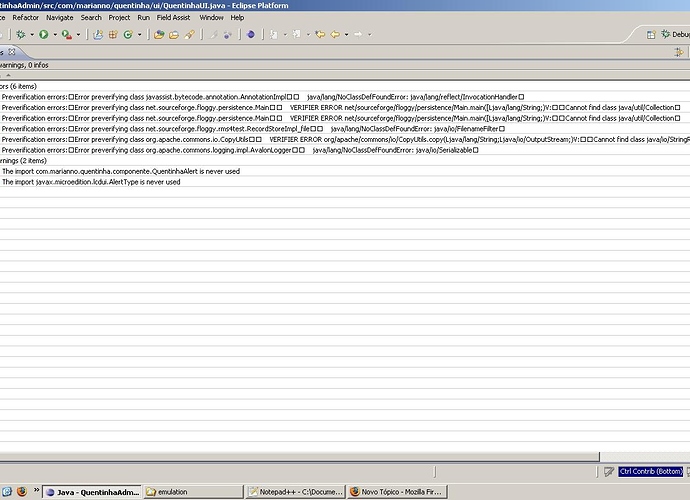The height and width of the screenshot is (500, 690).
Task: Switch to Notepad++ taskbar button
Action: [296, 492]
